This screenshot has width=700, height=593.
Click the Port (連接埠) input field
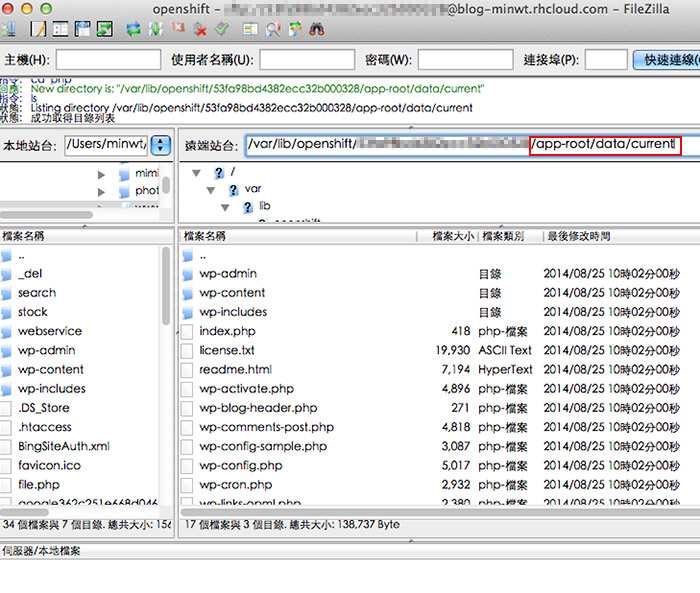click(606, 59)
